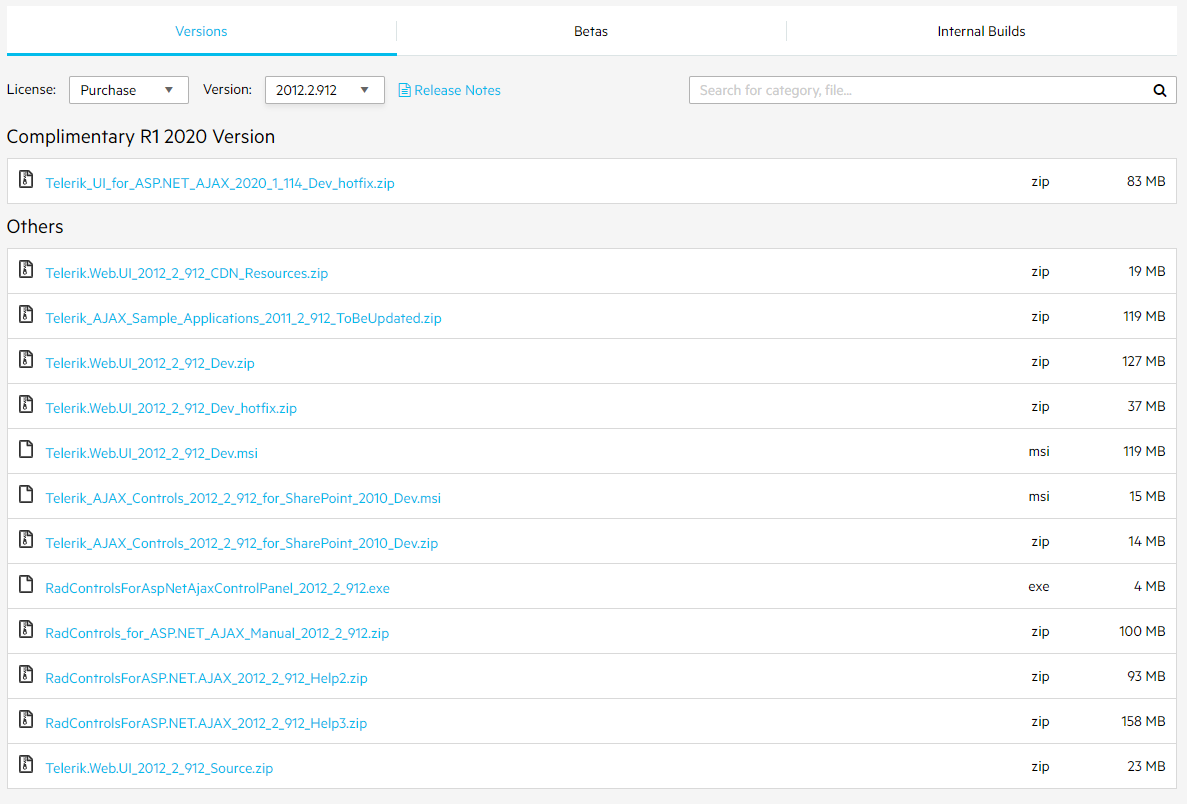Click the file icon beside RadControlsForAspNetAjaxControlPanel_2012_2_912.exe
The image size is (1187, 804).
[x=26, y=584]
